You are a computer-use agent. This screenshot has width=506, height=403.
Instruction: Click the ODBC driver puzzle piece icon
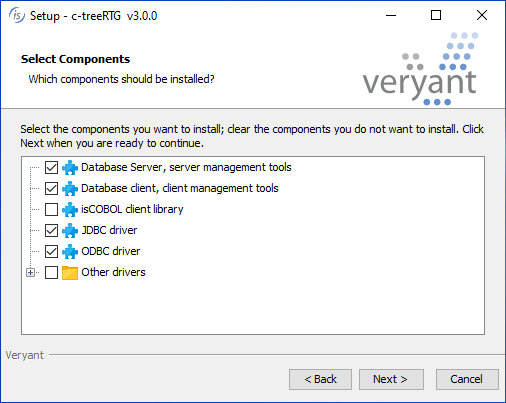[x=70, y=251]
